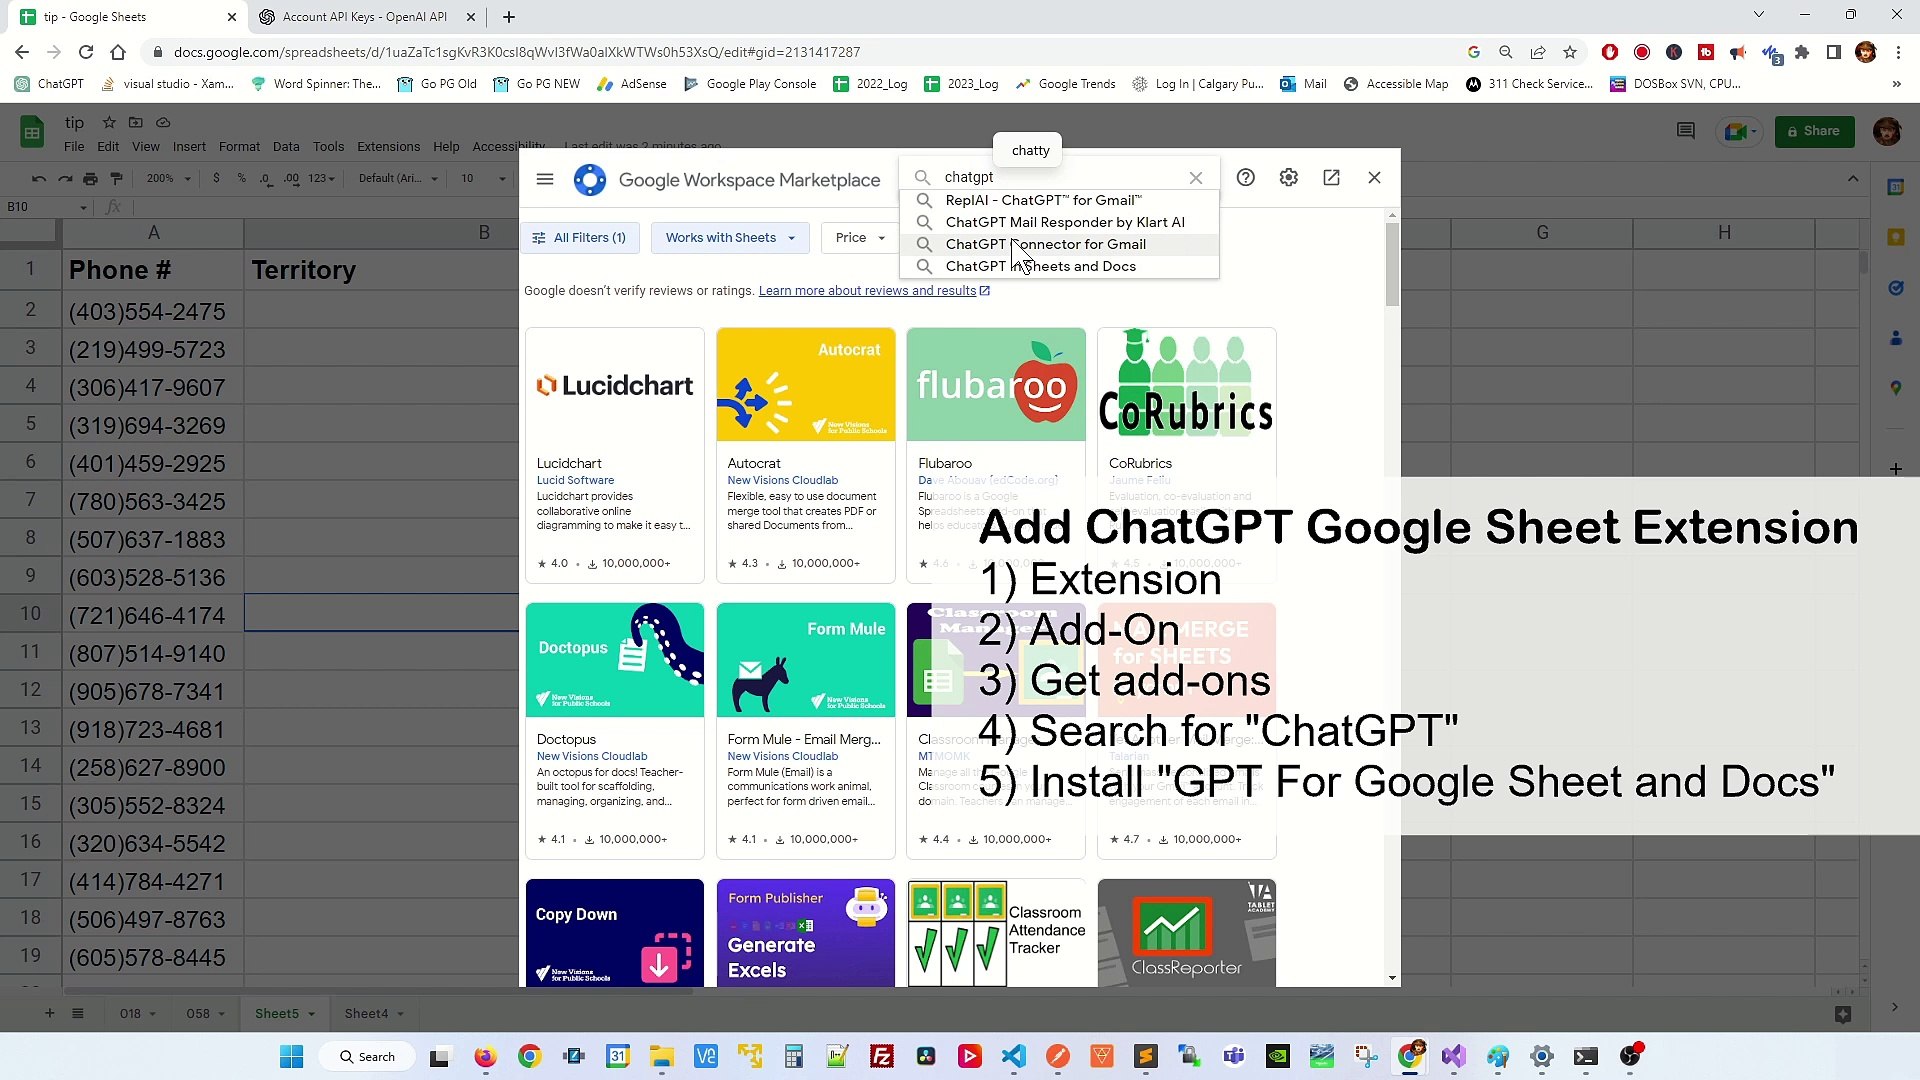
Task: Open Marketplace in a new window icon
Action: pyautogui.click(x=1331, y=177)
